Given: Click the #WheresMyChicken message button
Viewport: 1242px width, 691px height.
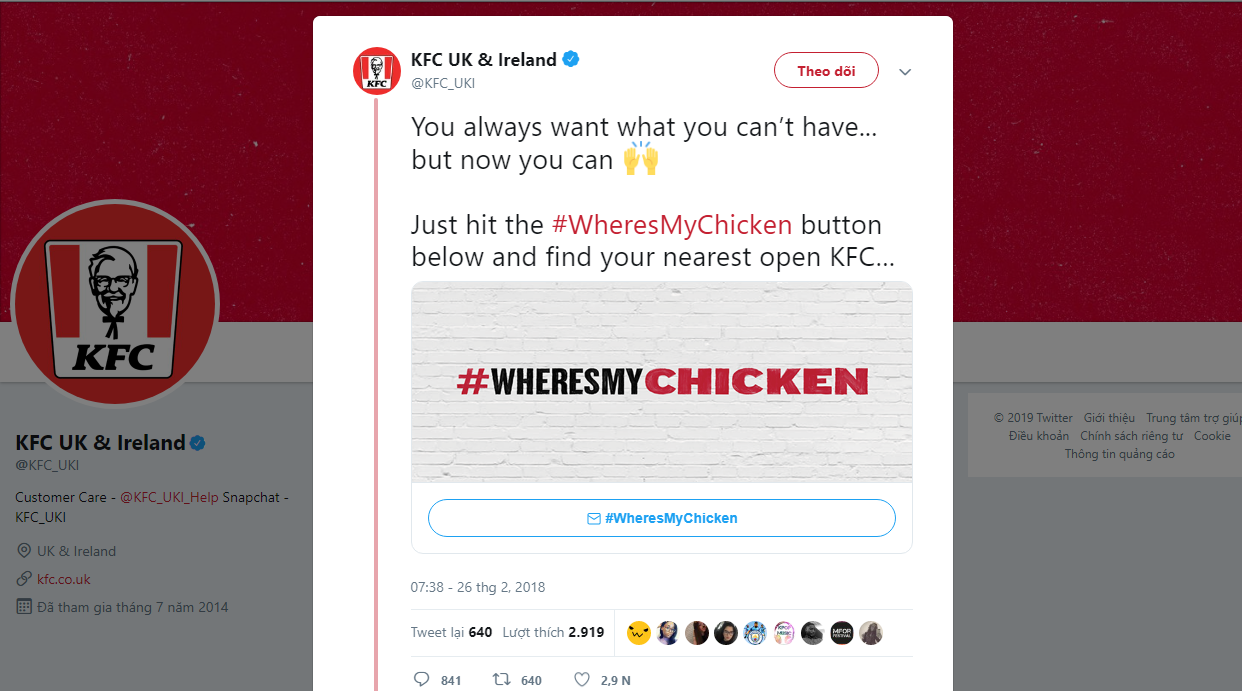Looking at the screenshot, I should (661, 518).
